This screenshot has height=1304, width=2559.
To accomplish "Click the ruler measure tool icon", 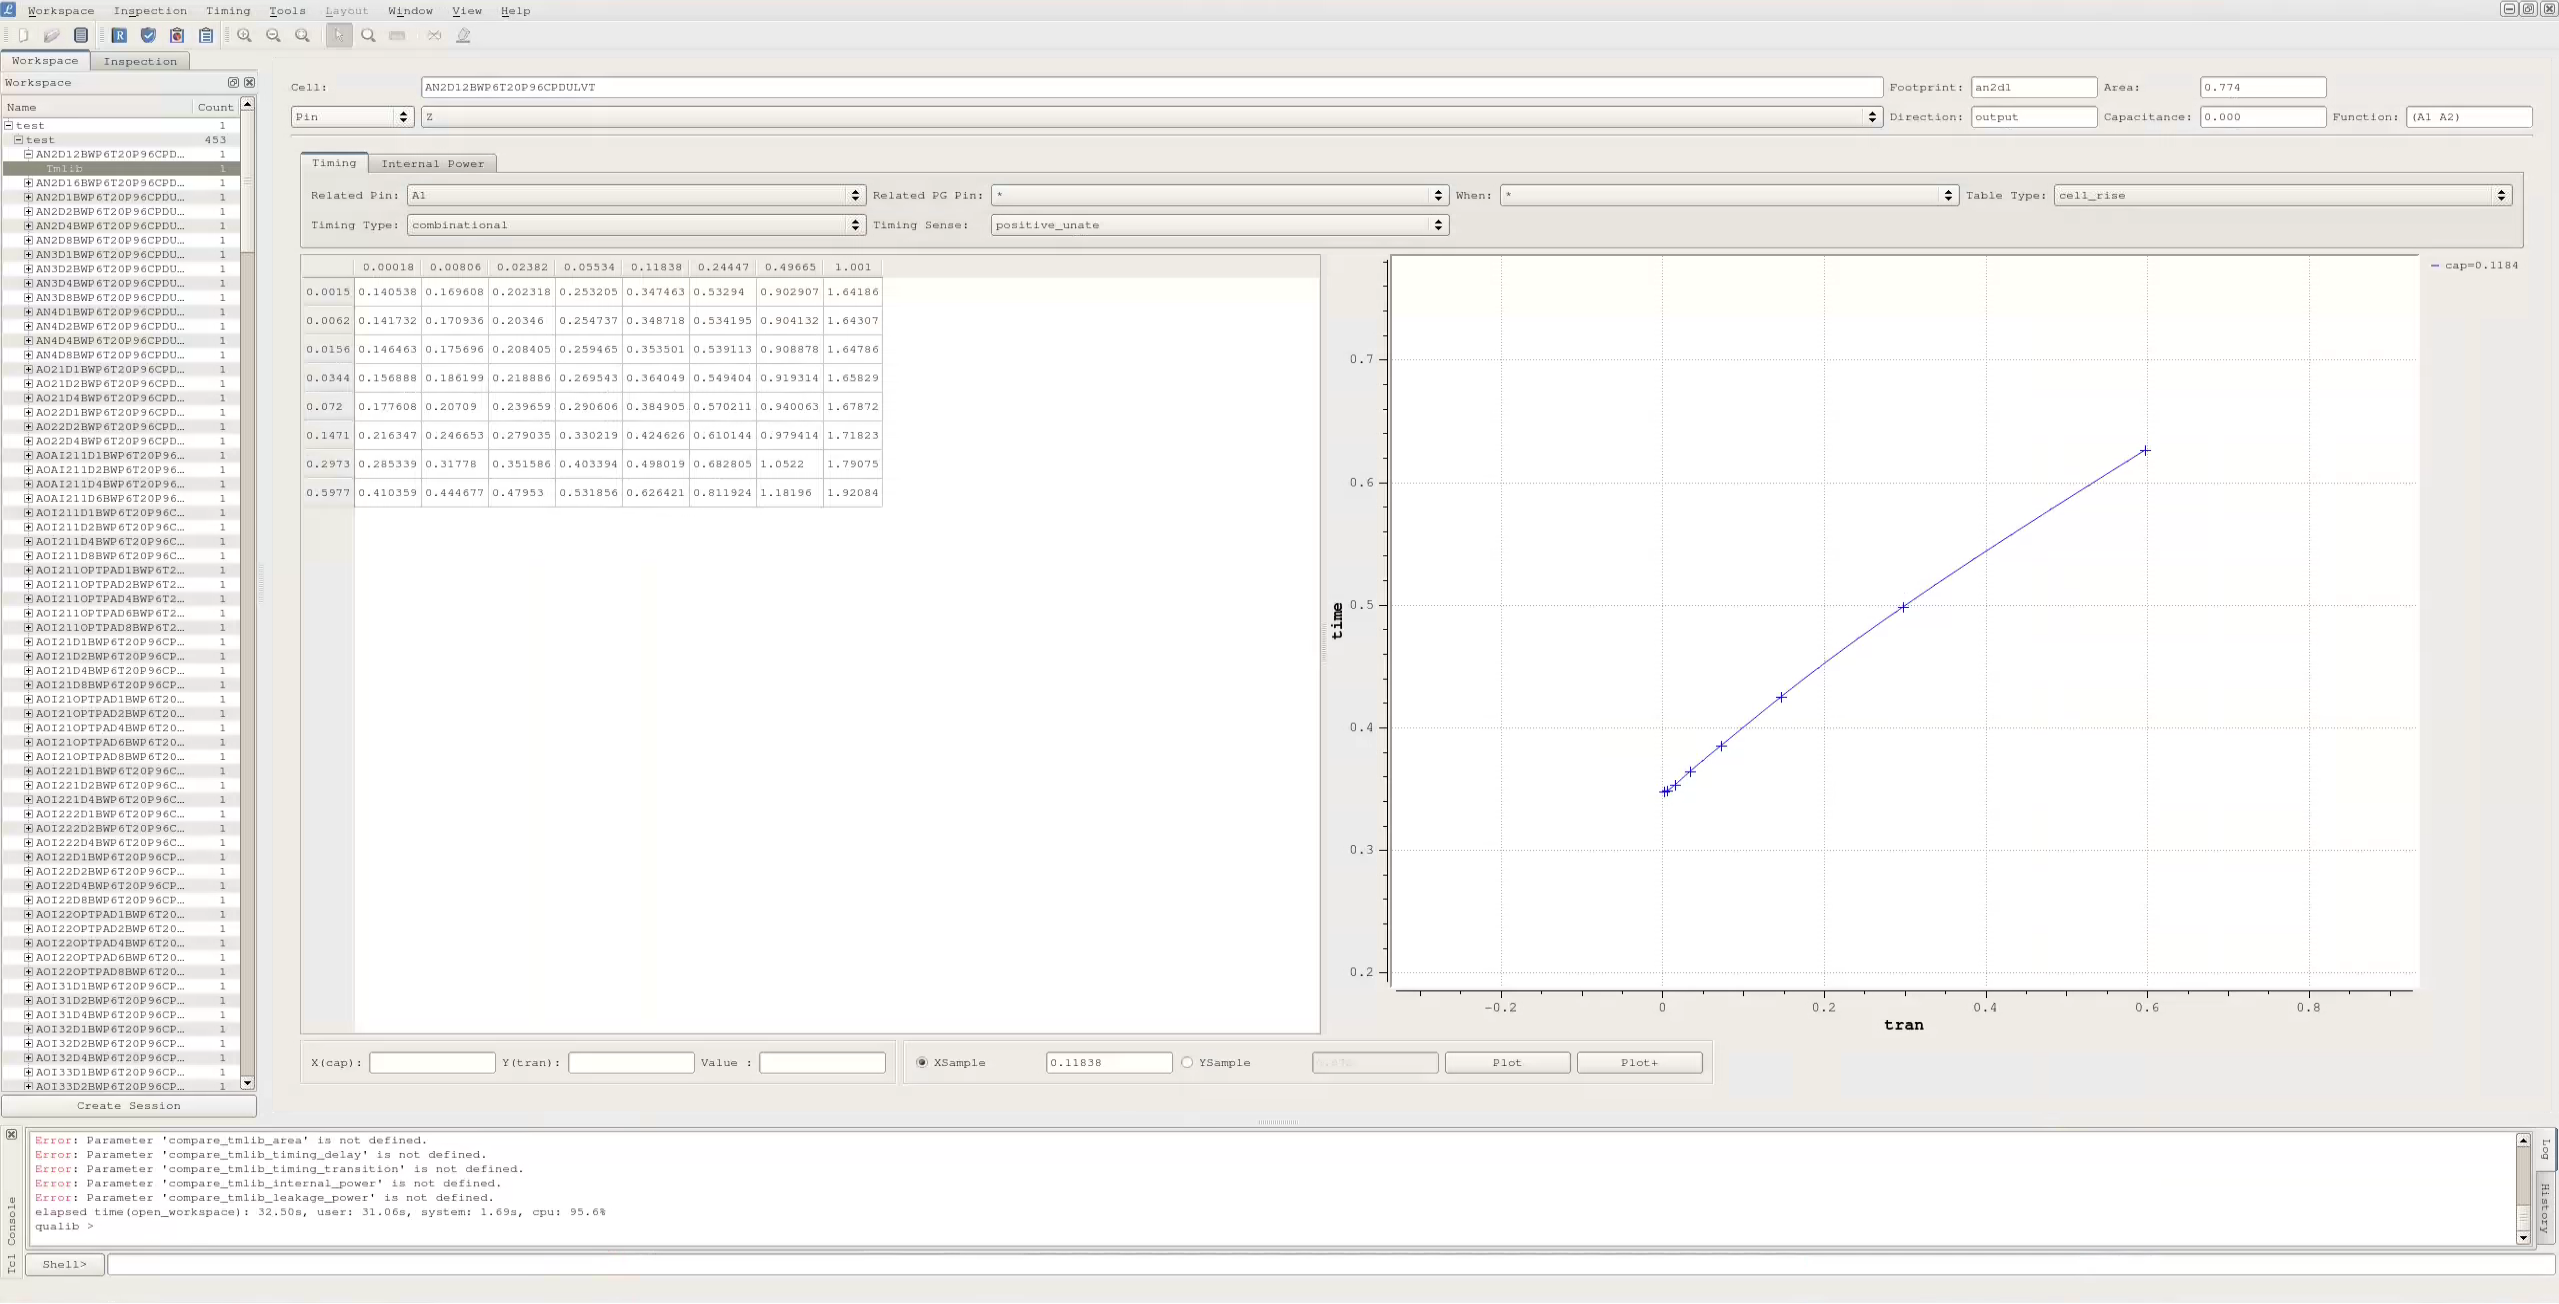I will tap(397, 35).
